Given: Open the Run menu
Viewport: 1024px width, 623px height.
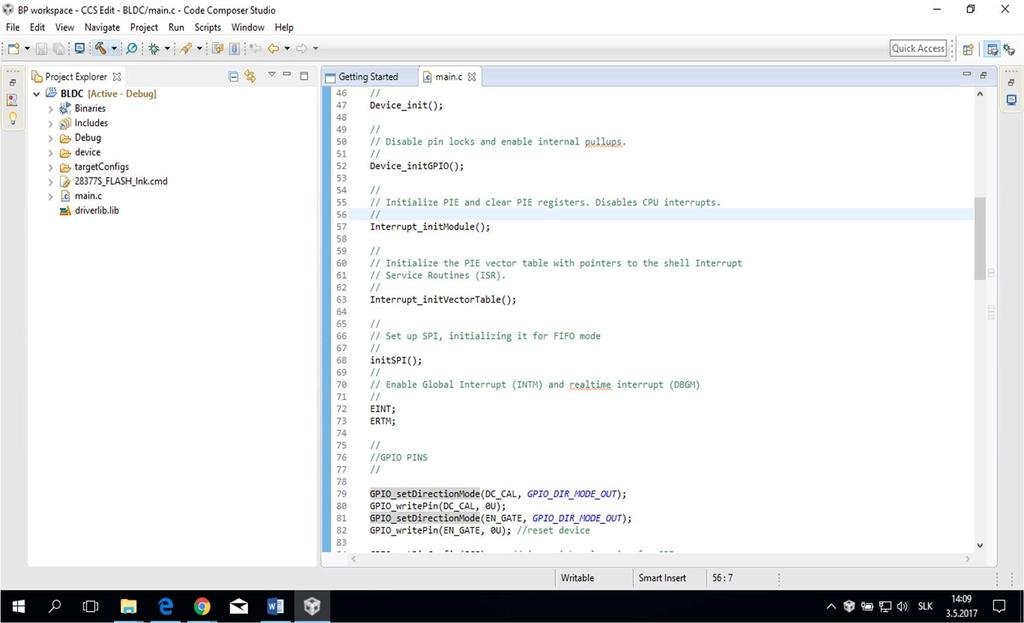Looking at the screenshot, I should point(176,27).
